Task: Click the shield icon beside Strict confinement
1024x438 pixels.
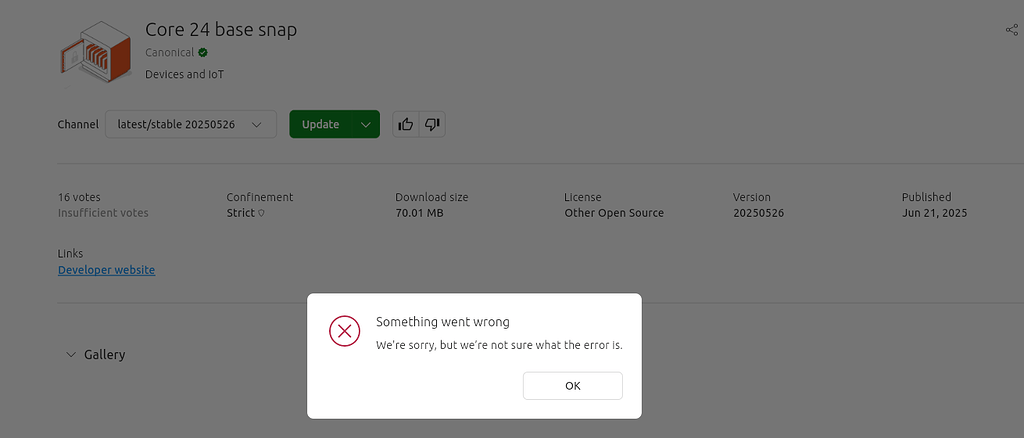Action: pos(262,213)
